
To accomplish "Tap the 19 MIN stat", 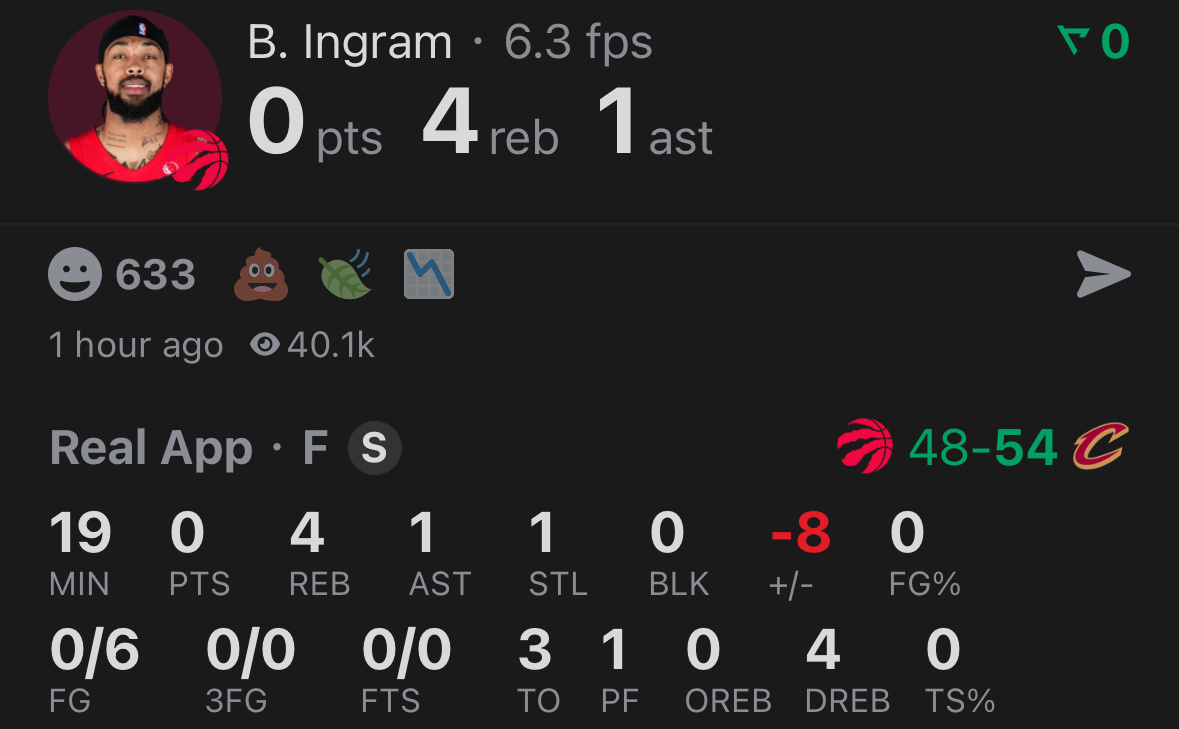I will 80,550.
